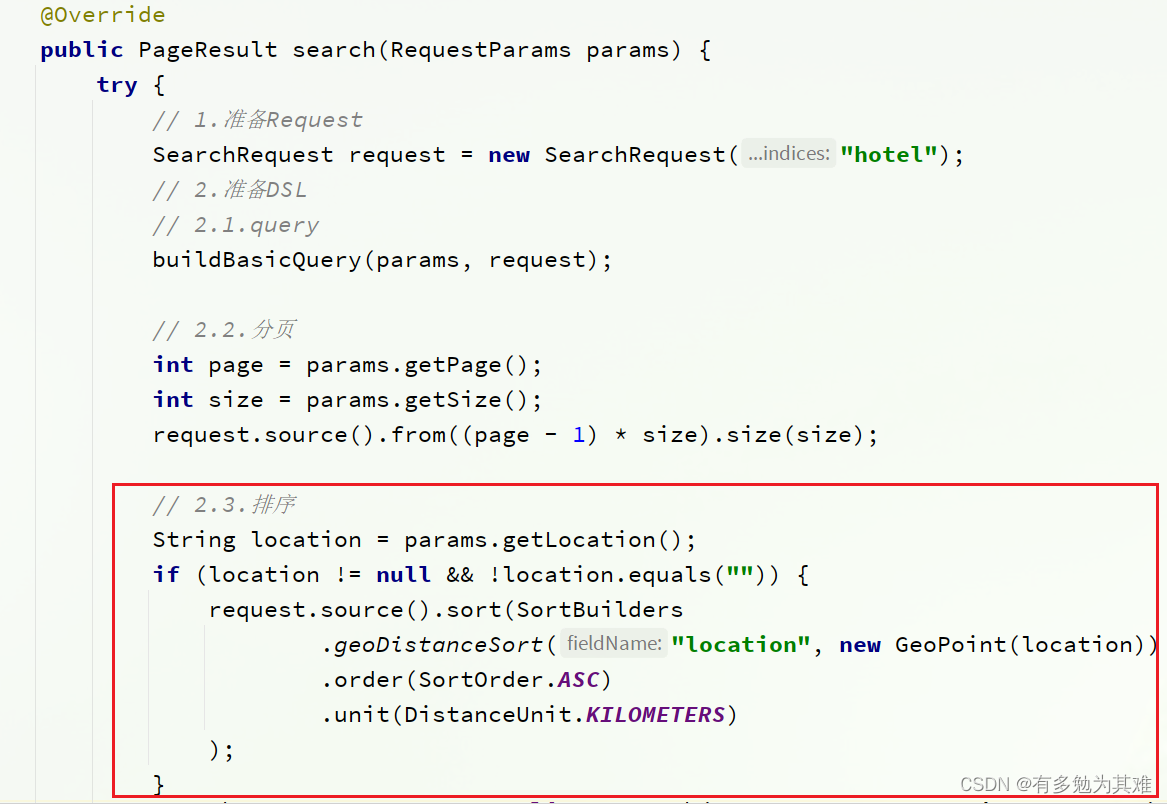Click the 'fieldName:' parameter hint

click(614, 643)
